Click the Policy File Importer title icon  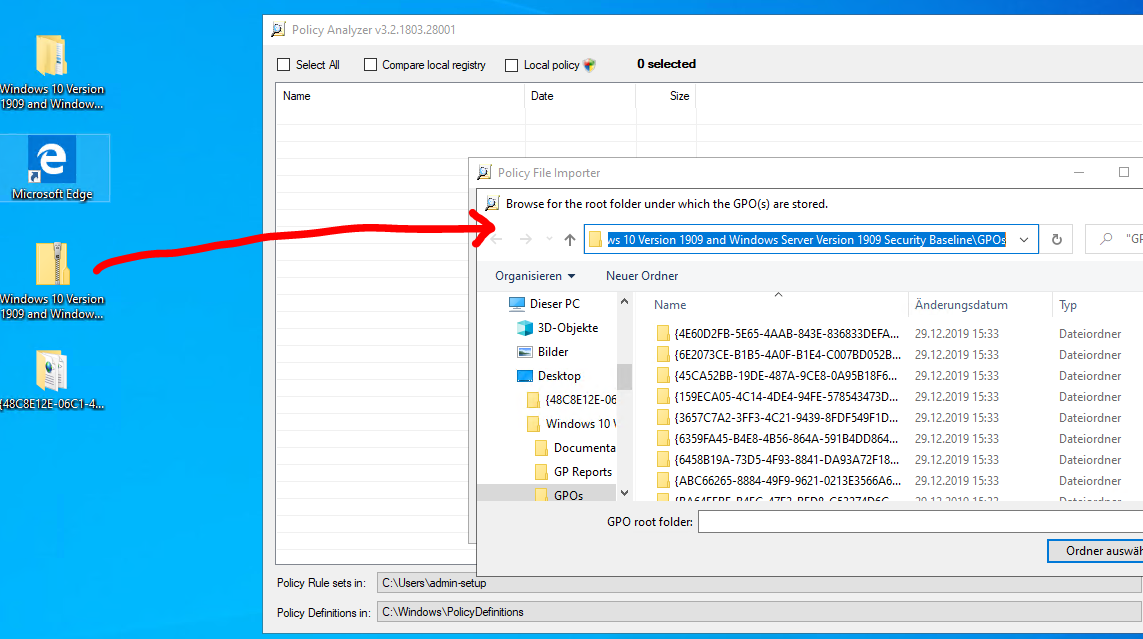[x=484, y=173]
